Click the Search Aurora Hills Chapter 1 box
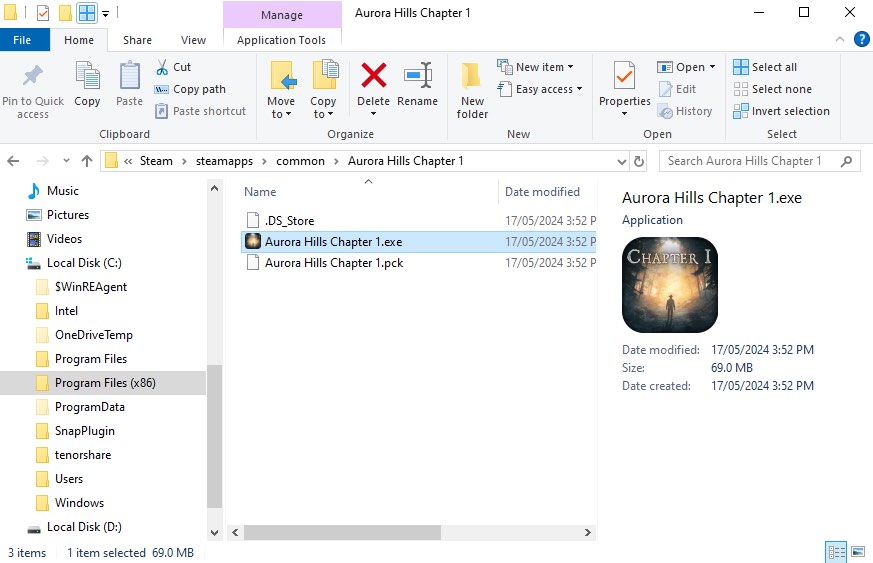873x563 pixels. tap(759, 161)
